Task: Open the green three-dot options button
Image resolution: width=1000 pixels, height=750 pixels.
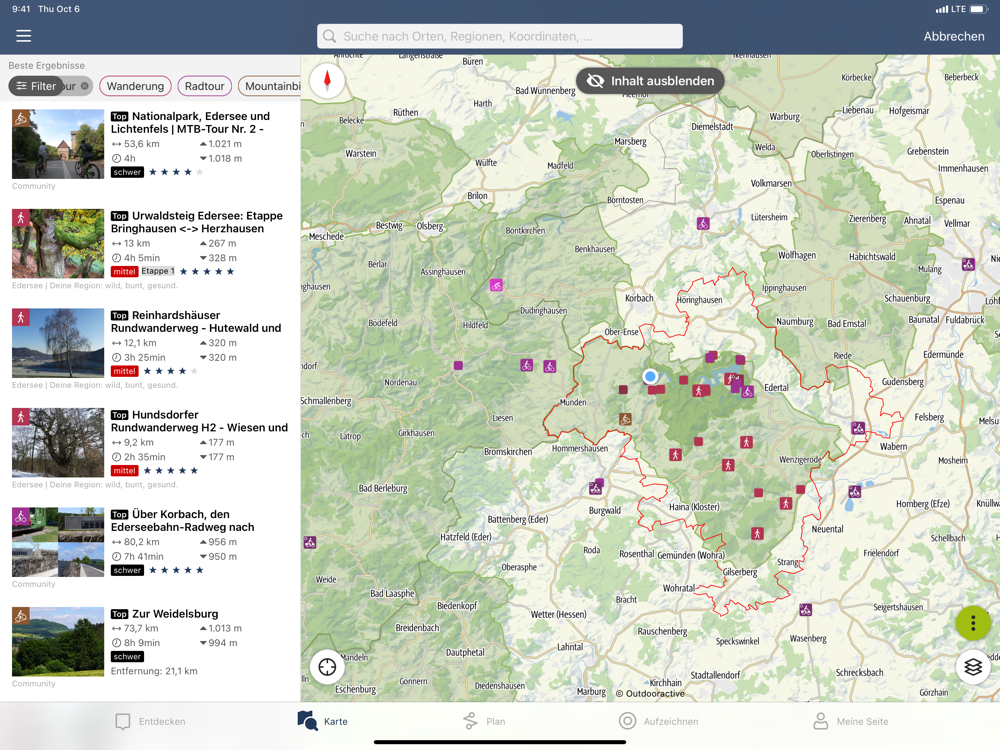Action: pos(973,623)
